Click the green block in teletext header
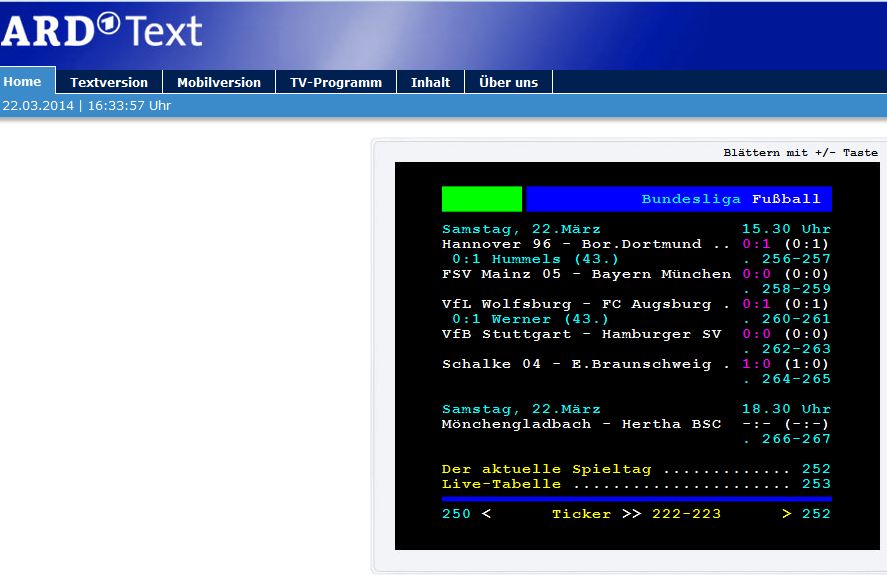Screen dimensions: 887x577 tap(482, 199)
